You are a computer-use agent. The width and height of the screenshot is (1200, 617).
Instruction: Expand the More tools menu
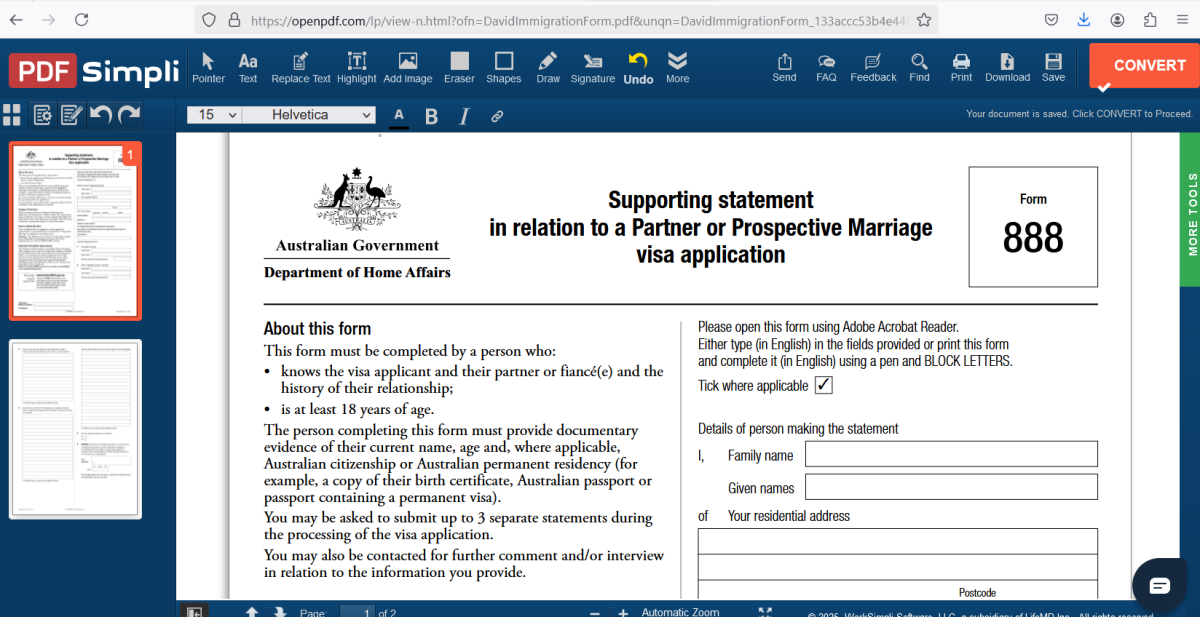coord(677,67)
